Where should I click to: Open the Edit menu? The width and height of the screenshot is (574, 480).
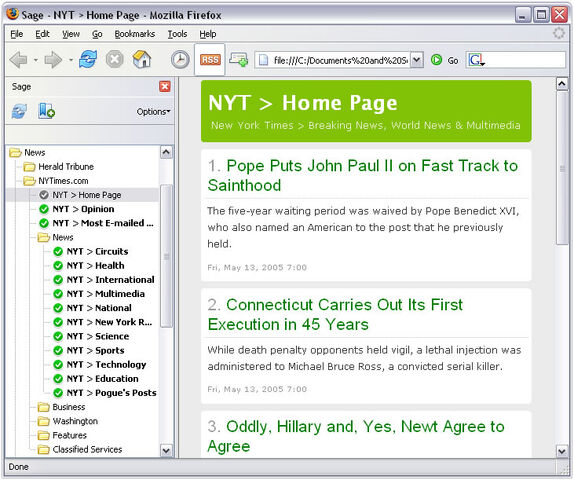coord(42,34)
